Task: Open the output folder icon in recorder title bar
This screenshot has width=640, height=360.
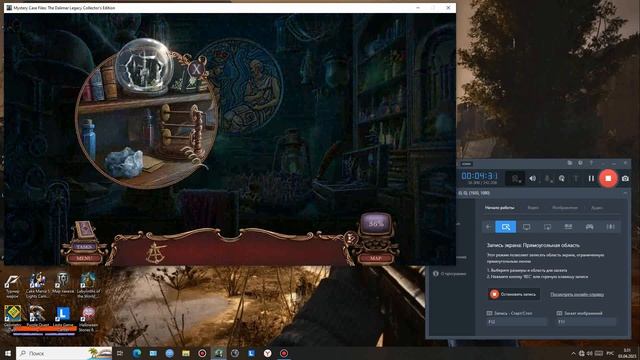Action: coord(569,163)
